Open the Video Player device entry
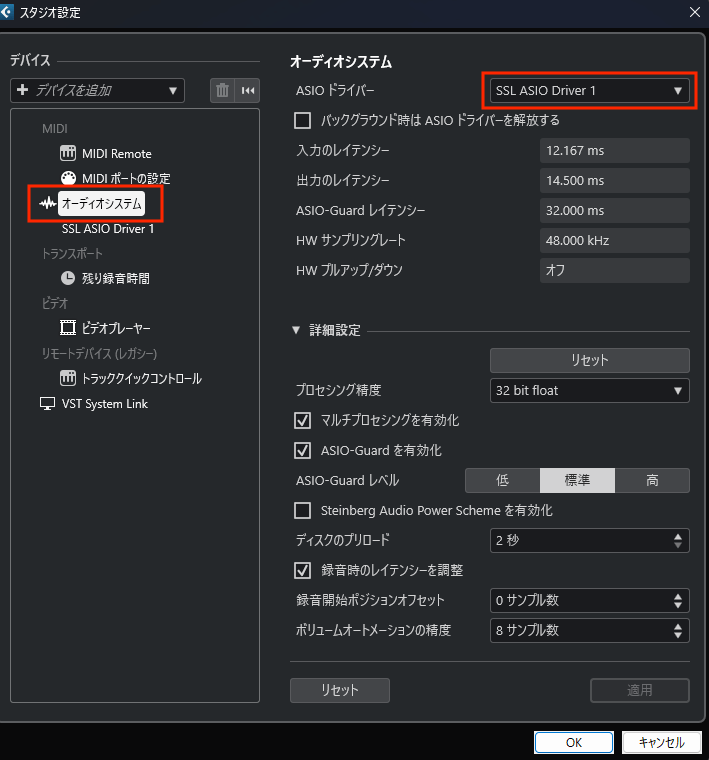The width and height of the screenshot is (709, 760). click(x=116, y=328)
